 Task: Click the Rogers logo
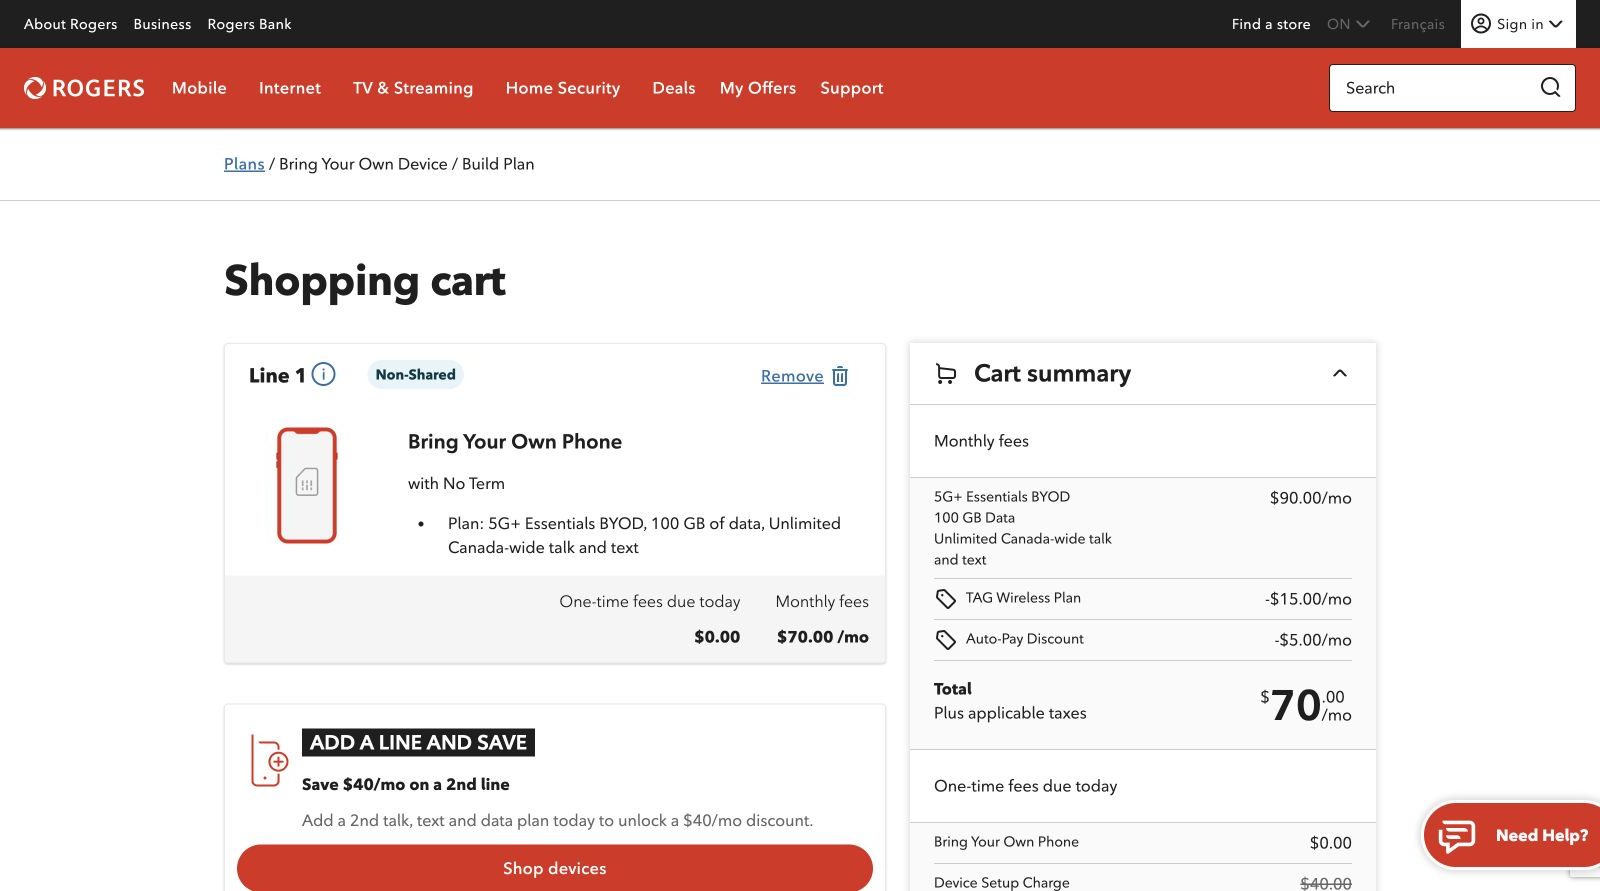click(x=84, y=88)
